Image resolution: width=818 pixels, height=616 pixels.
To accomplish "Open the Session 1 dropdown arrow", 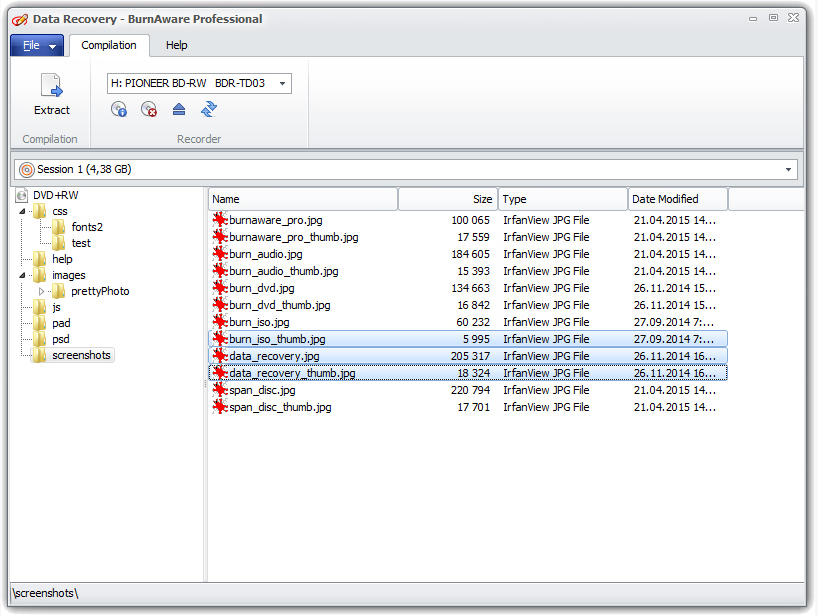I will pos(788,170).
